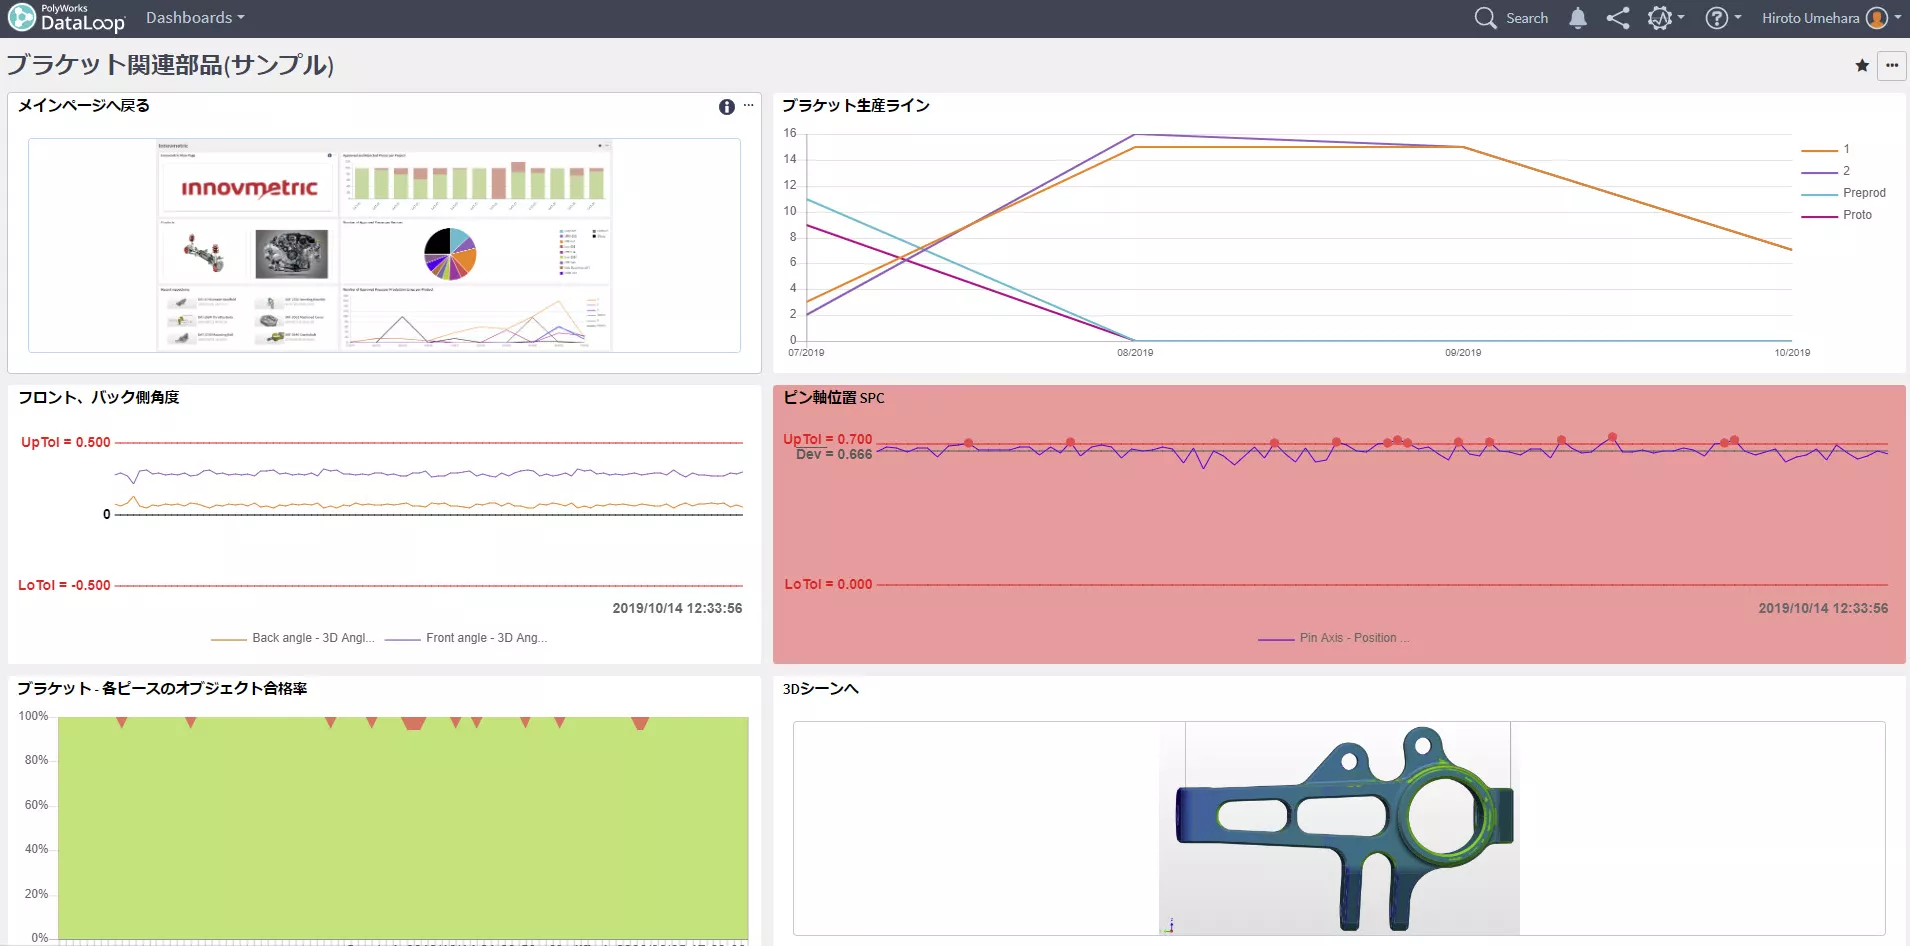
Task: Click info icon on main page widget
Action: click(x=727, y=107)
